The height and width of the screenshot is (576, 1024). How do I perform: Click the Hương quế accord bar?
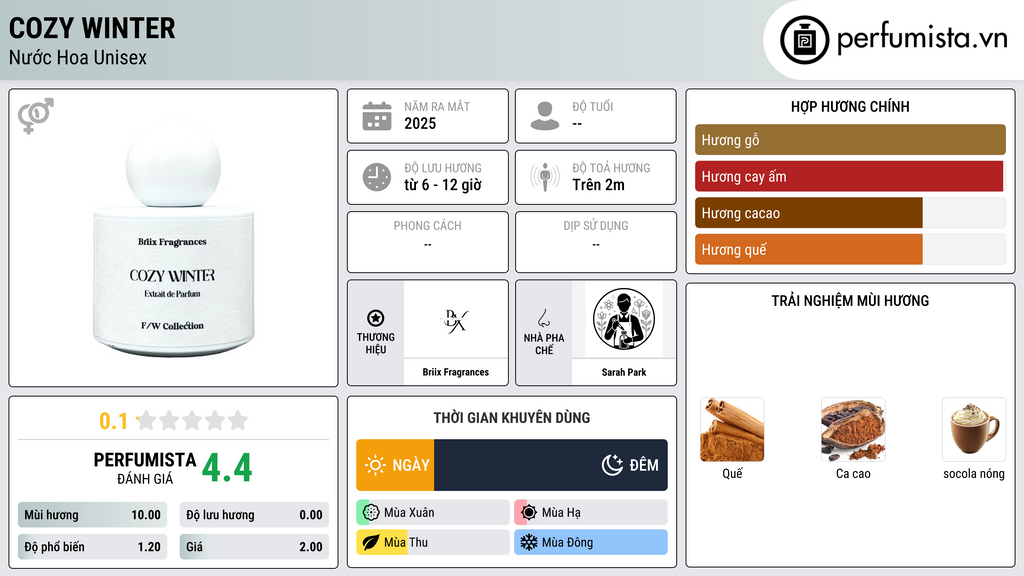pyautogui.click(x=850, y=249)
